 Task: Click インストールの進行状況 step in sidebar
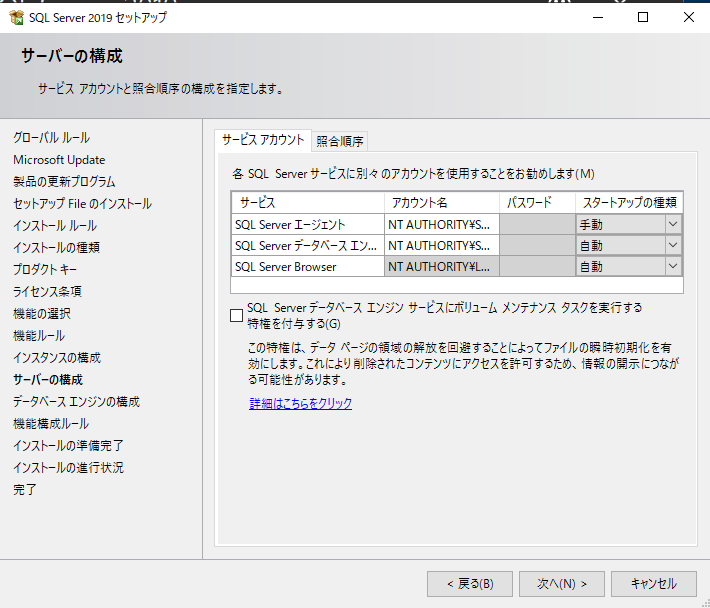click(68, 468)
